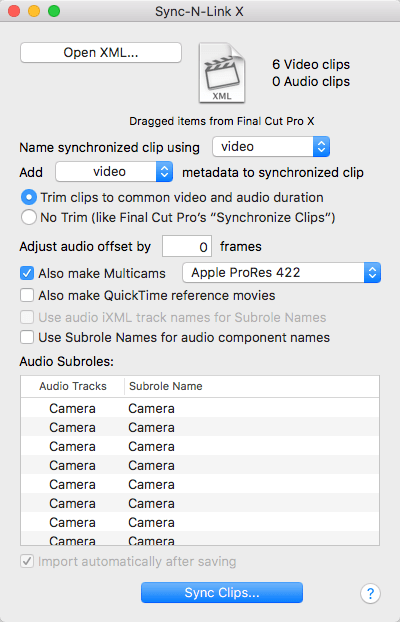Close the Sync-N-Link X window
This screenshot has width=400, height=622.
pyautogui.click(x=14, y=11)
